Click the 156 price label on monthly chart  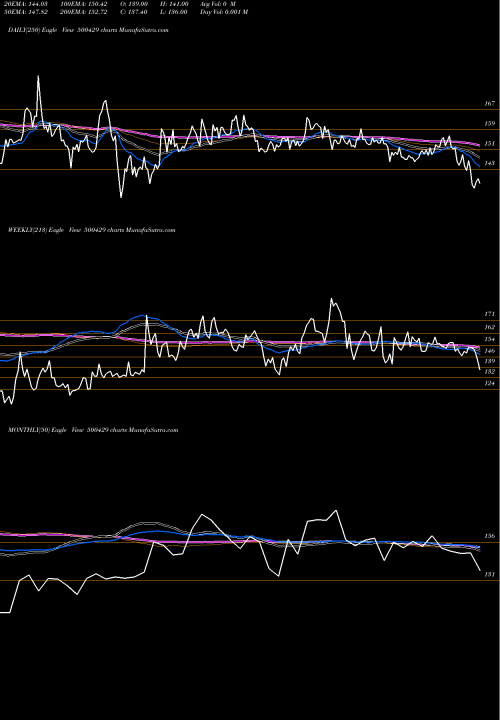(489, 536)
